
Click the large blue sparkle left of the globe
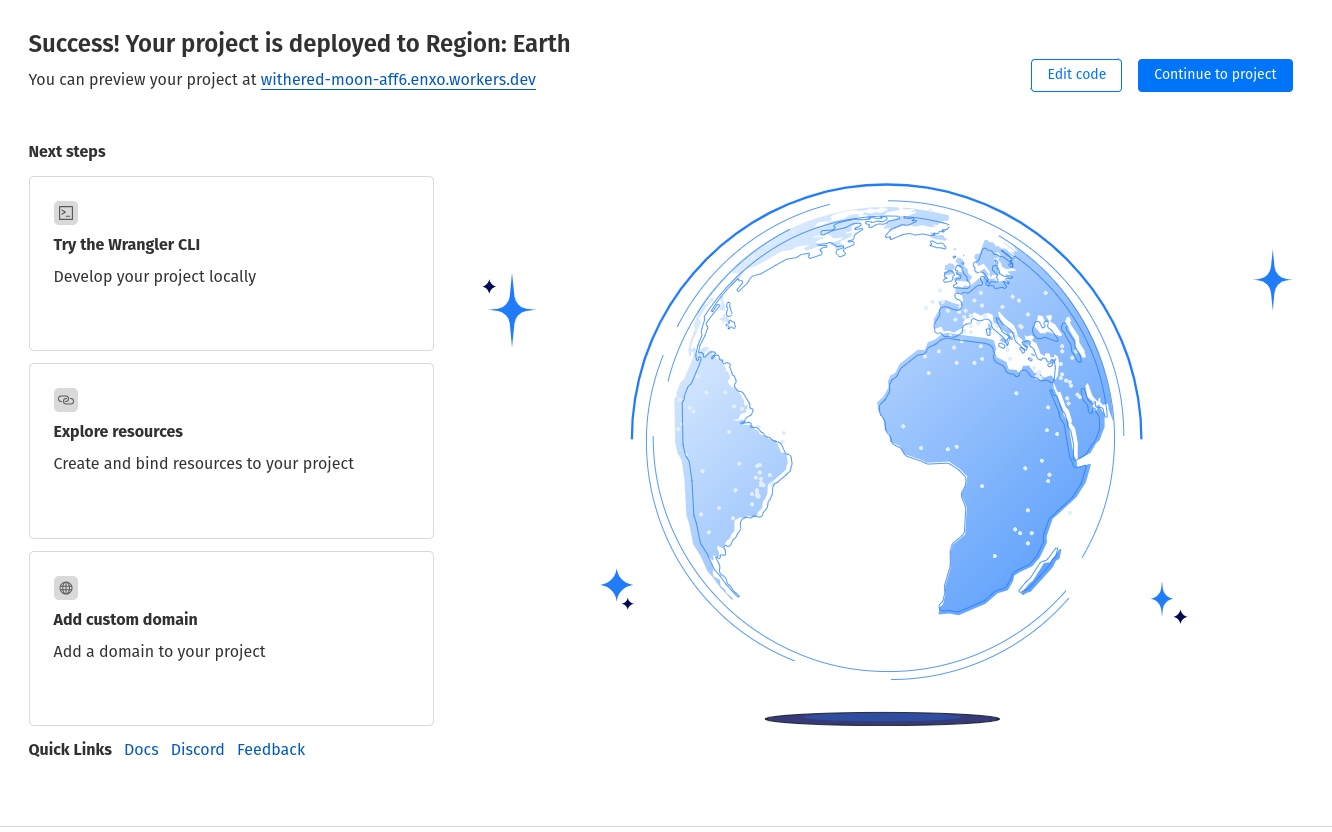pos(512,310)
